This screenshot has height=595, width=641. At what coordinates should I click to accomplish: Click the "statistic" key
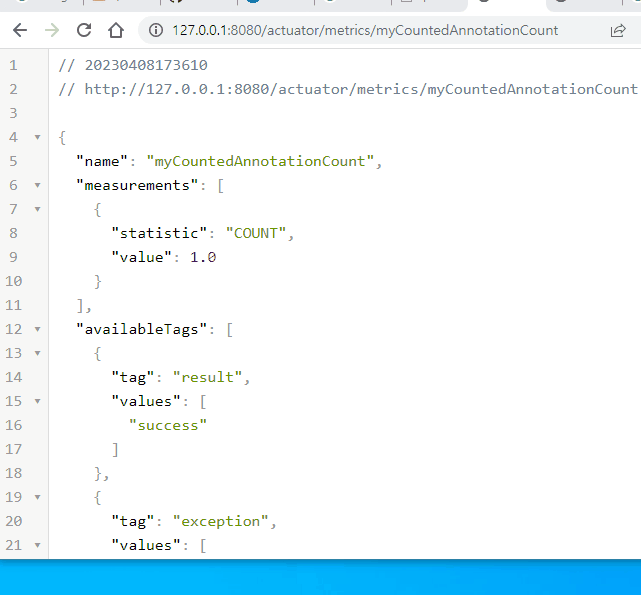(159, 233)
